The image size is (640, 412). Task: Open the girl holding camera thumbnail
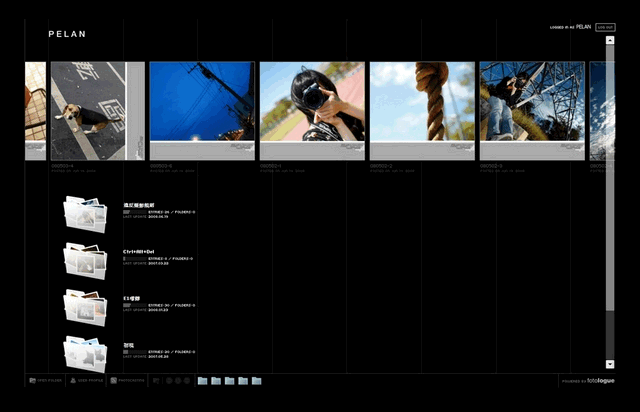312,111
